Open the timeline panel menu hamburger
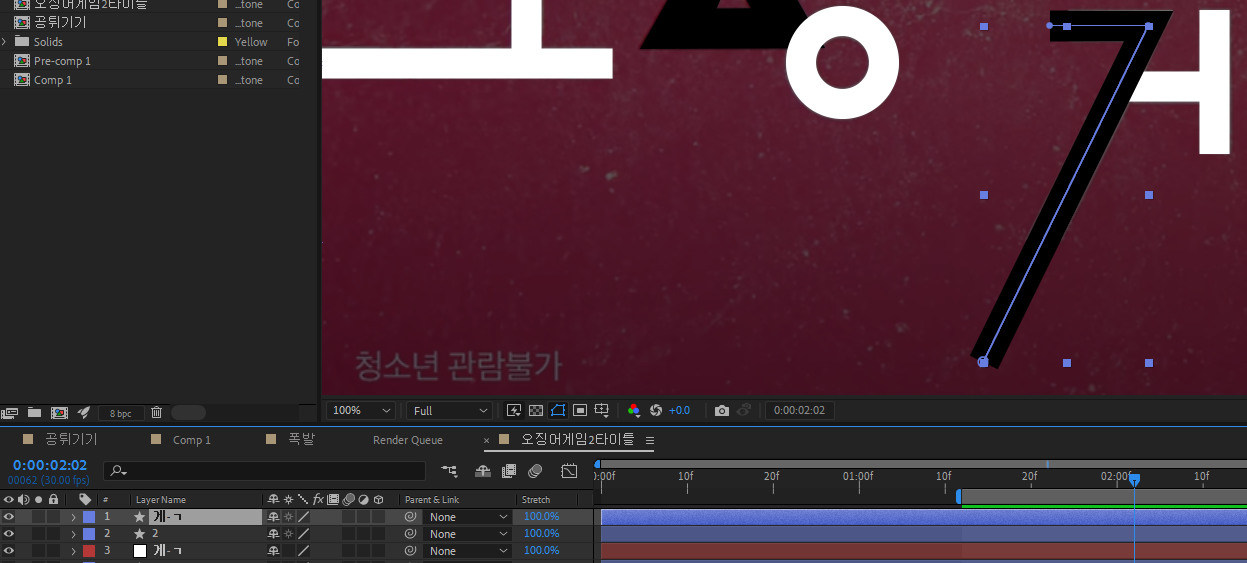 [x=650, y=440]
